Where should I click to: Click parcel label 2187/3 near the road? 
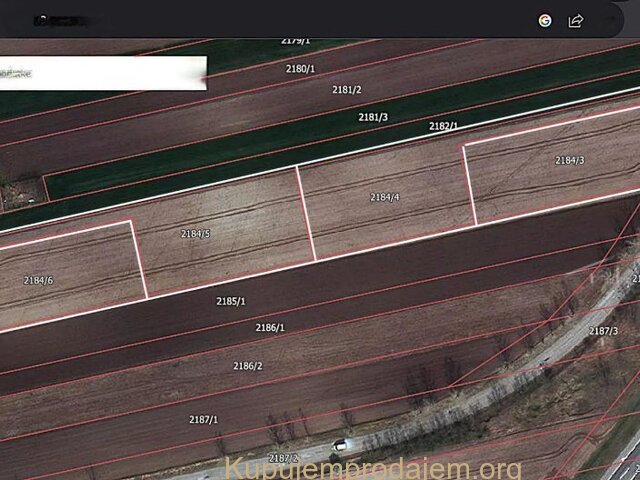coord(603,331)
